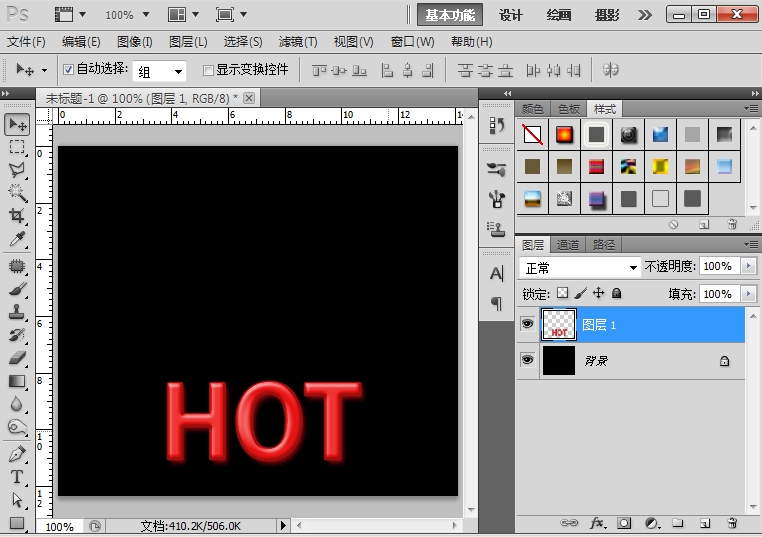
Task: Select the Eyedropper tool
Action: (x=17, y=239)
